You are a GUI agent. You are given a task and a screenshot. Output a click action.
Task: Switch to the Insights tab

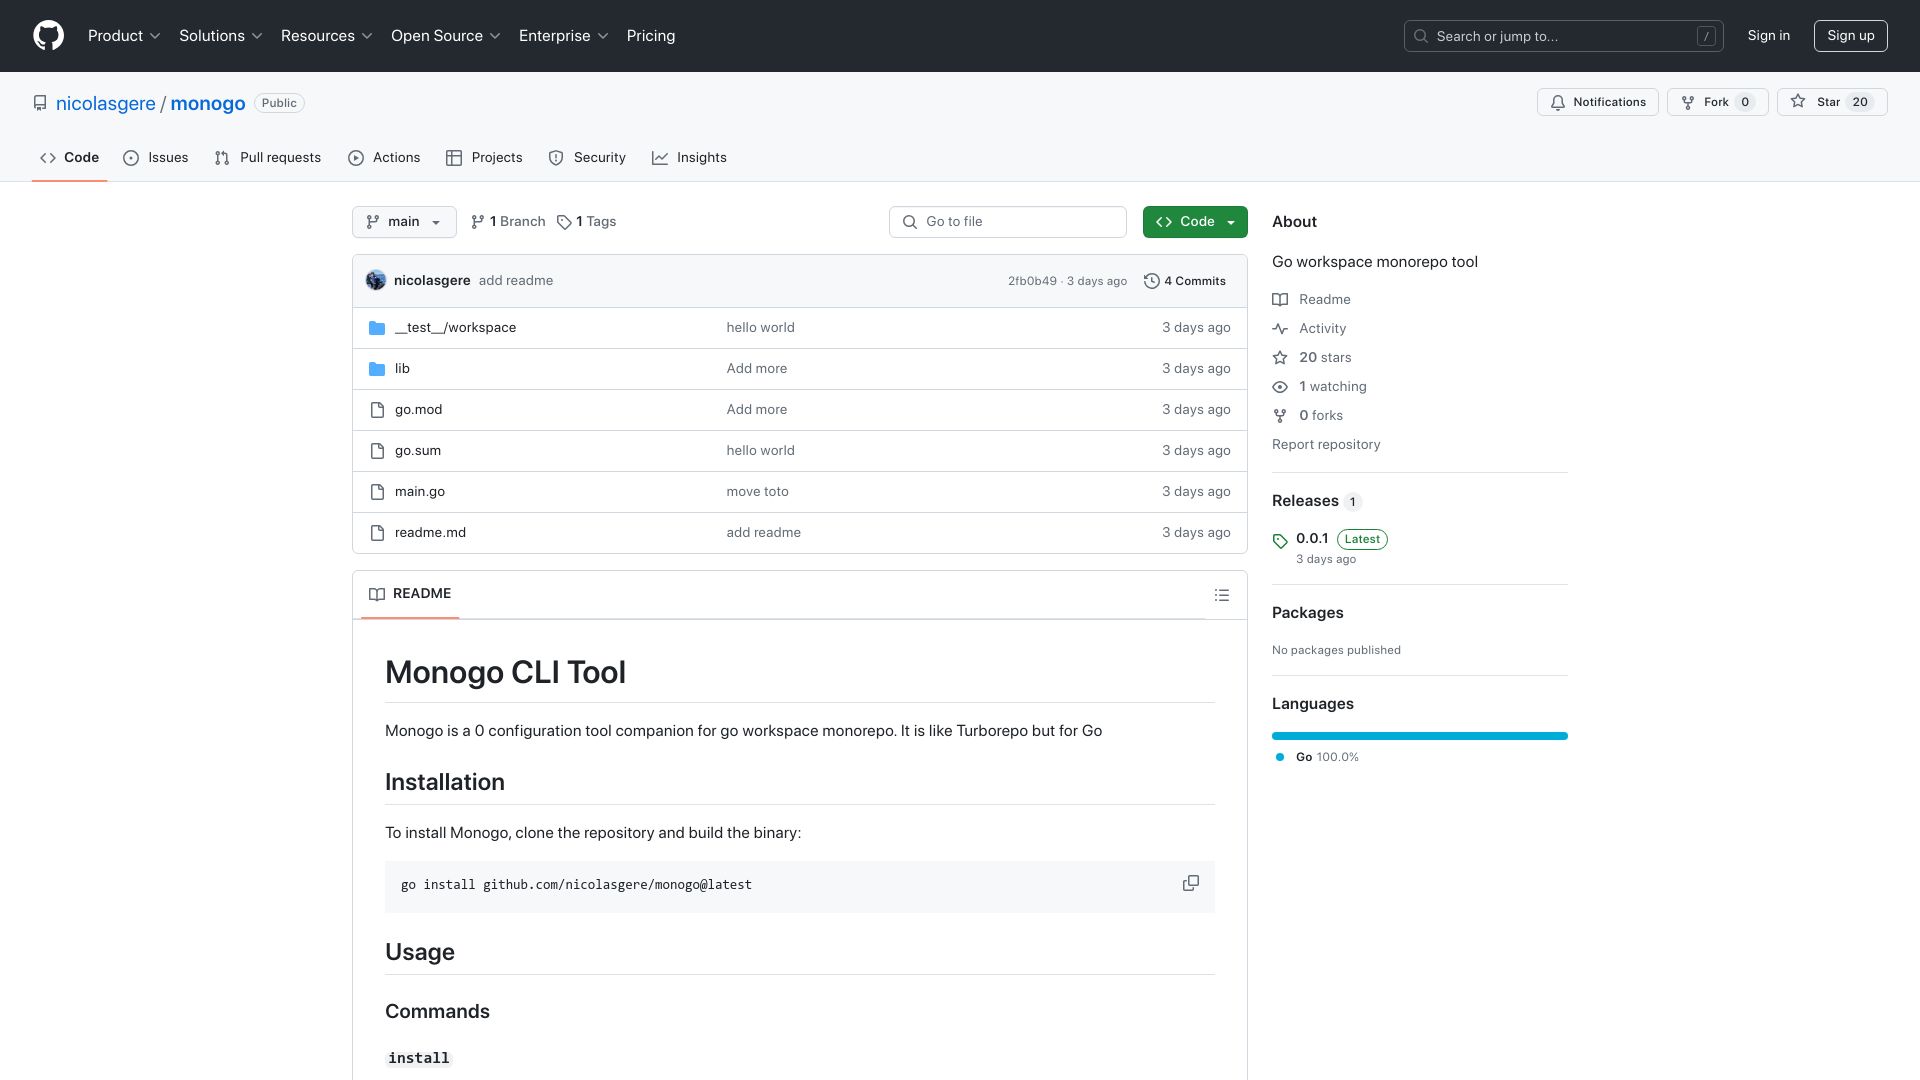[x=689, y=158]
